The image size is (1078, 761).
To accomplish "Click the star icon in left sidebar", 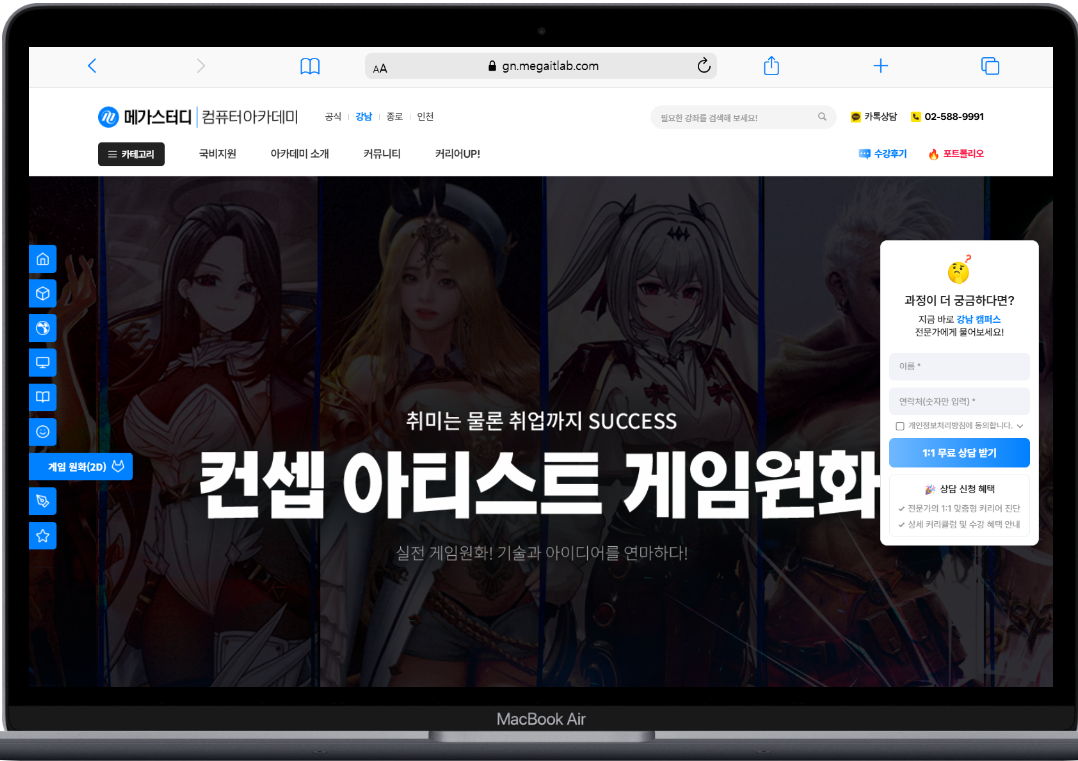I will [42, 535].
